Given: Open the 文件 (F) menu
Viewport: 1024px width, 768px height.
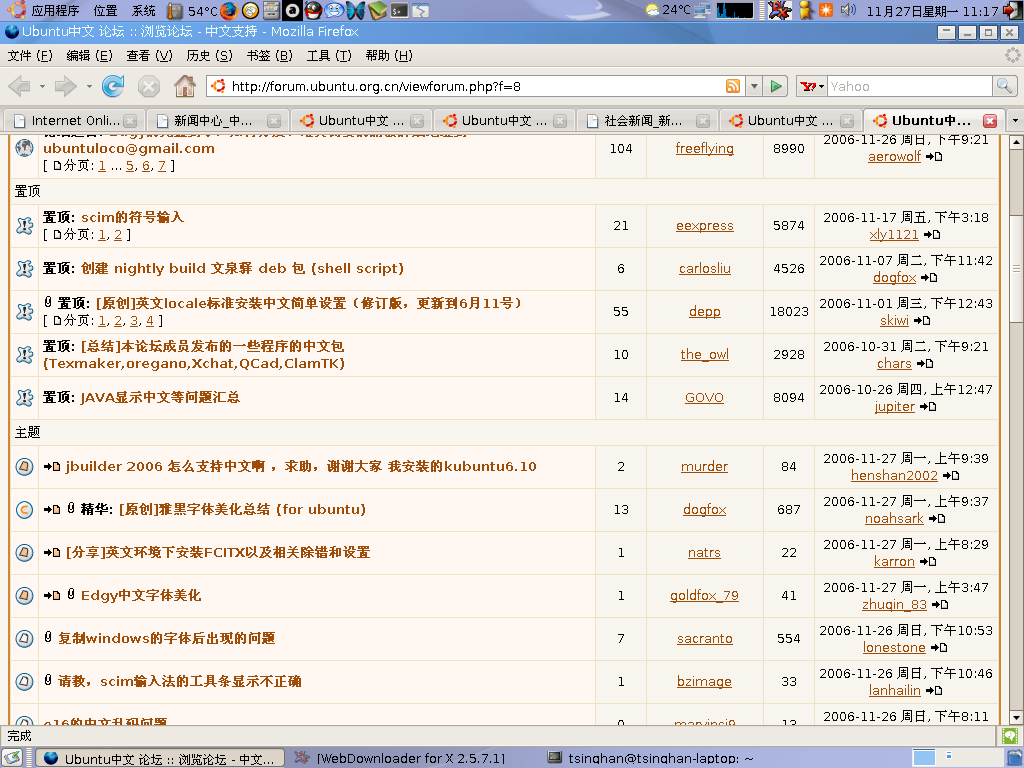Looking at the screenshot, I should (30, 56).
